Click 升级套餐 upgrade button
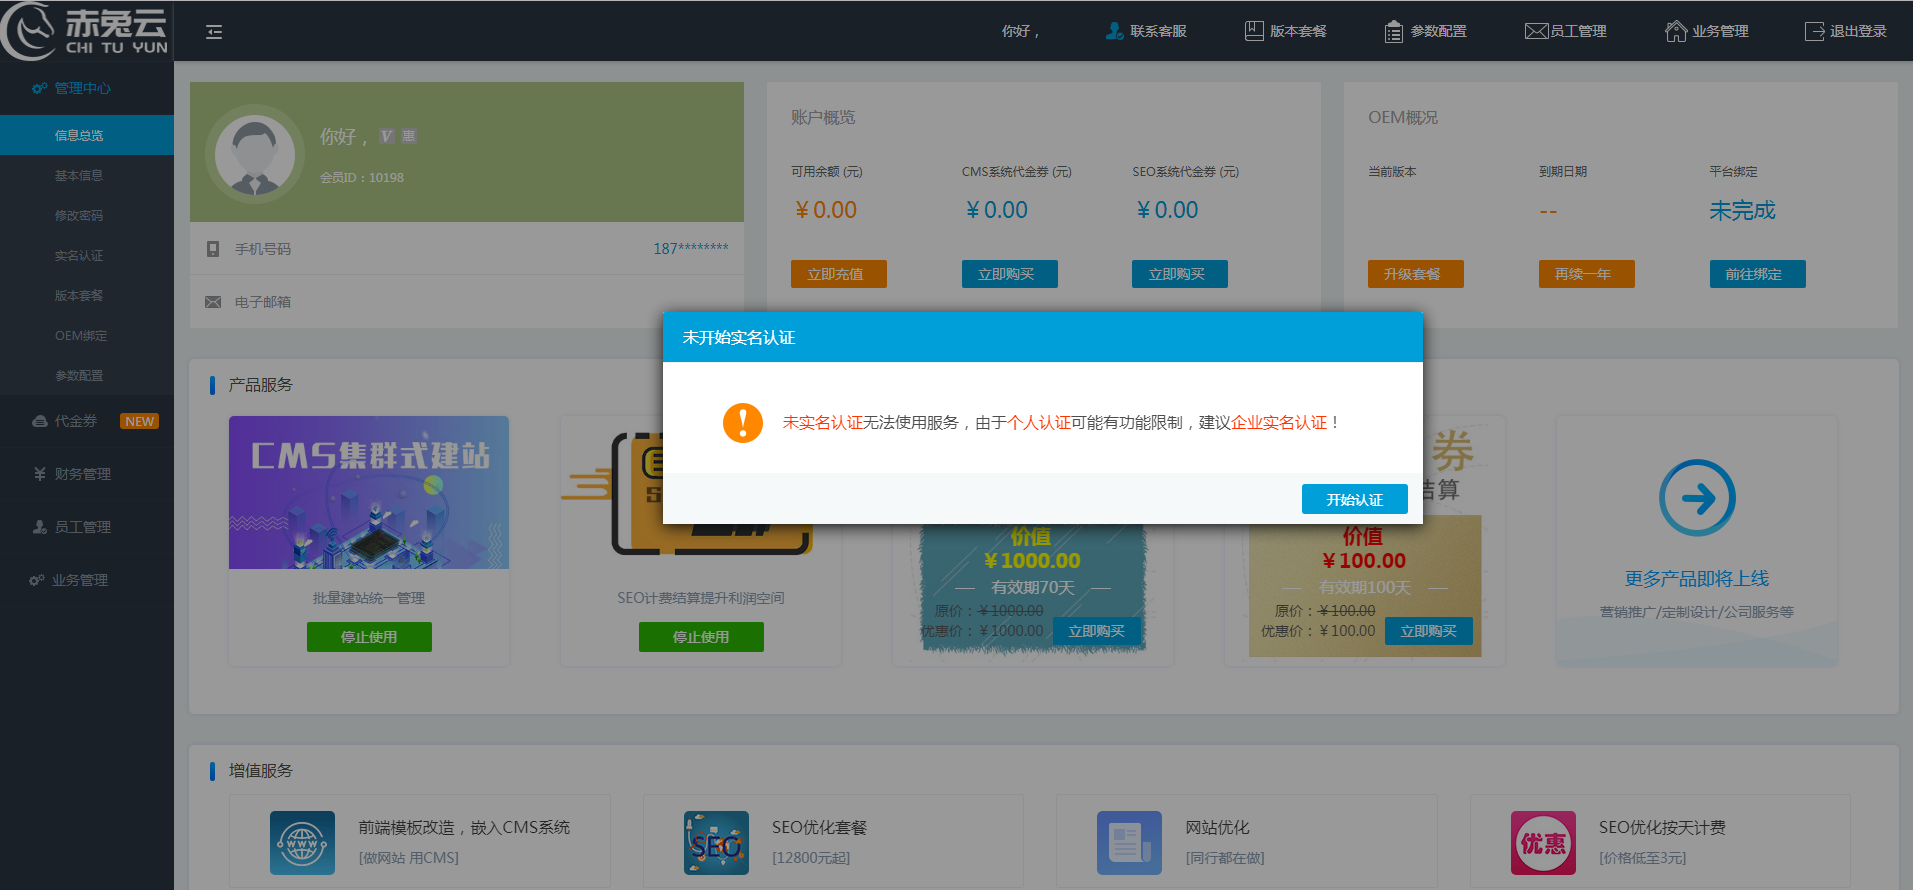 [x=1415, y=274]
